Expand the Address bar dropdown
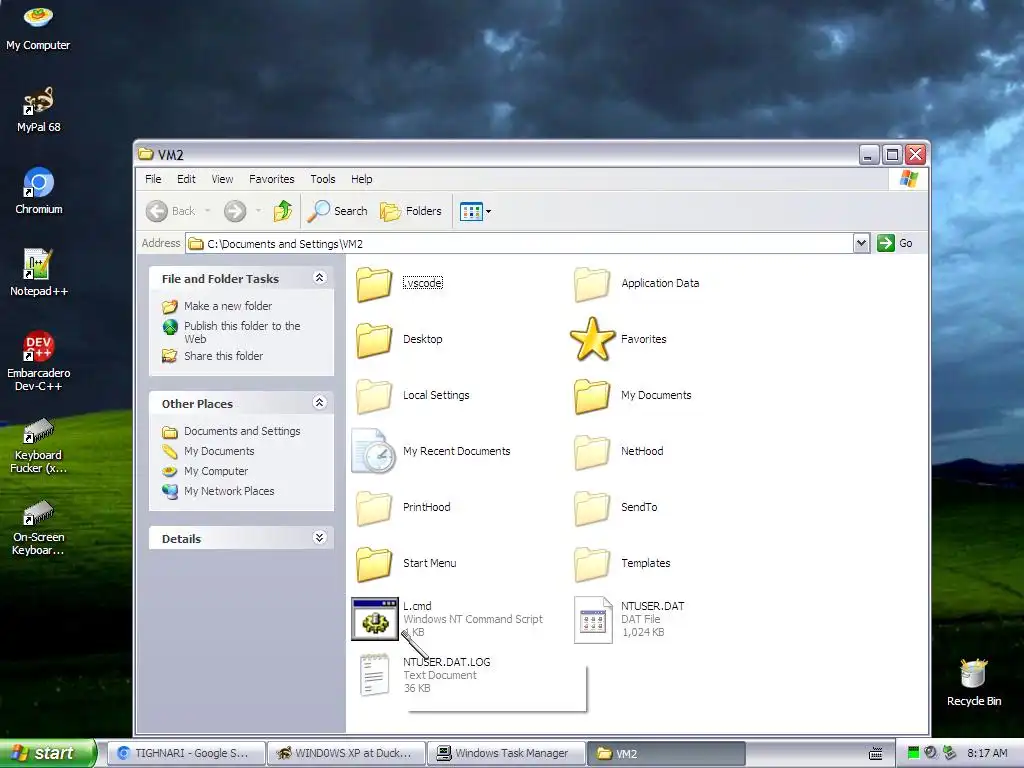The width and height of the screenshot is (1024, 768). [861, 244]
